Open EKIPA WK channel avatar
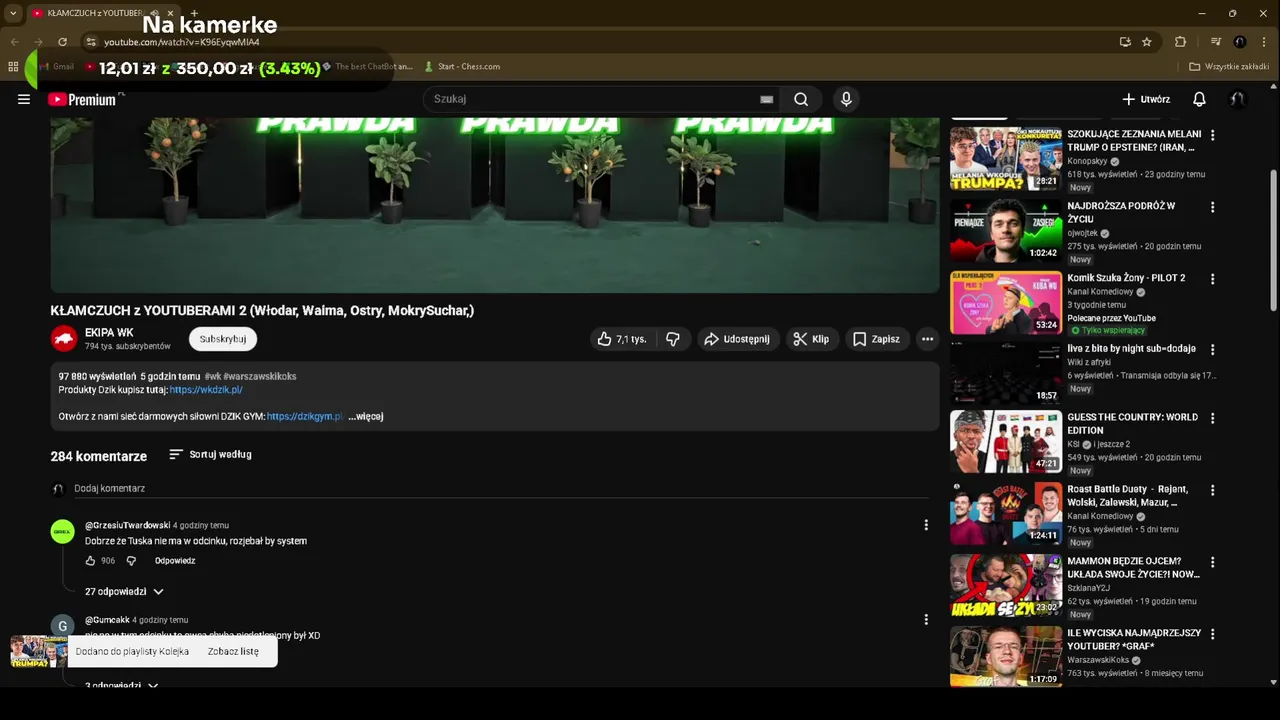 64,339
